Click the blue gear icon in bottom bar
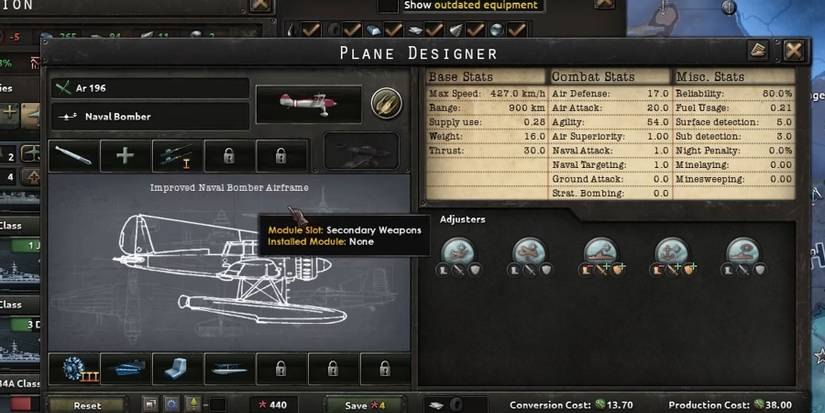This screenshot has height=413, width=825. click(172, 405)
